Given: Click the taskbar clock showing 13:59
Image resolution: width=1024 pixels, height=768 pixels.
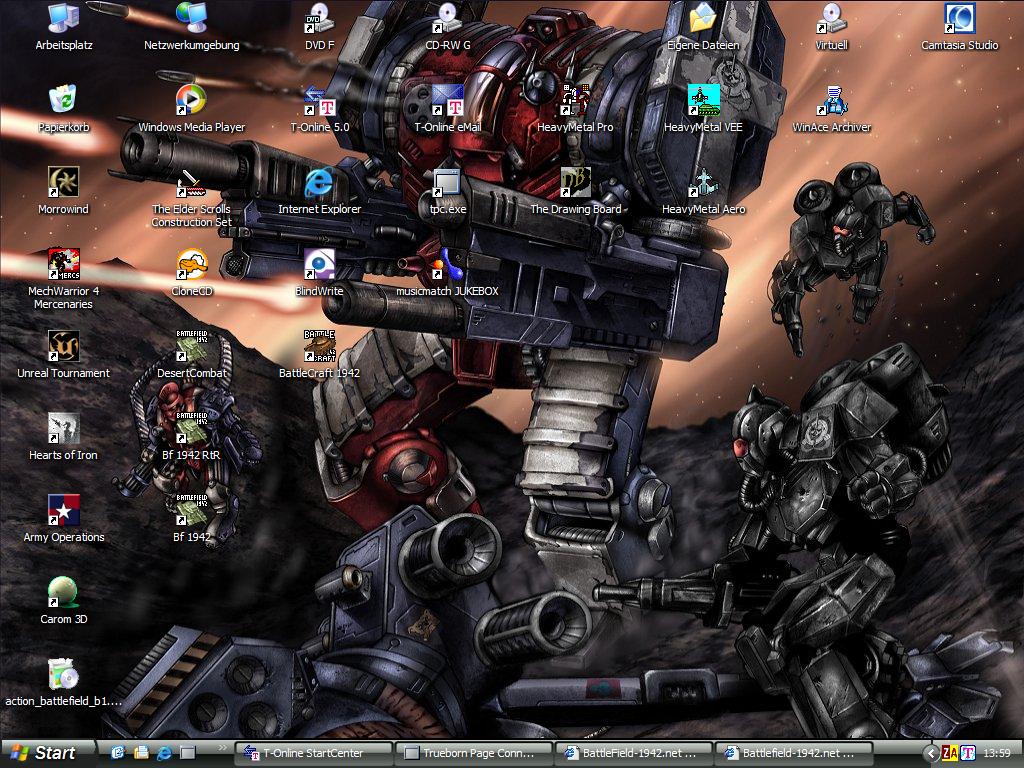Looking at the screenshot, I should [x=997, y=754].
